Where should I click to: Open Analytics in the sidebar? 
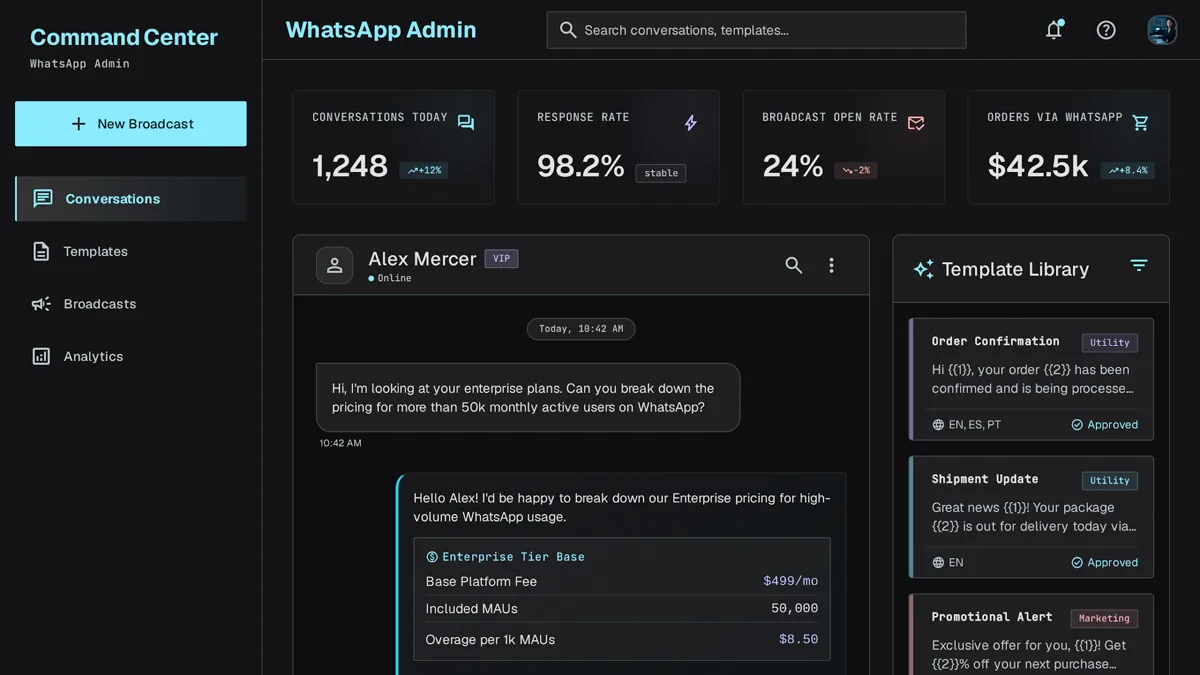tap(131, 356)
